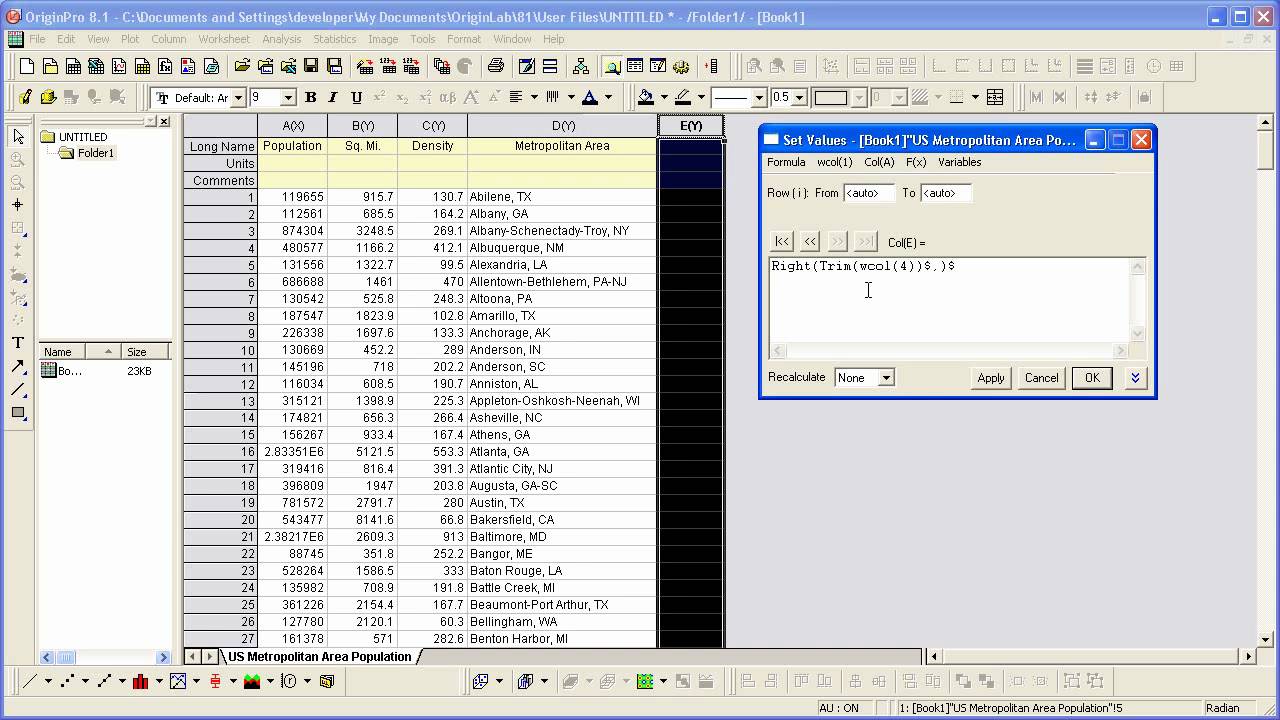Confirm with the OK button
Viewport: 1280px width, 720px height.
coord(1092,378)
